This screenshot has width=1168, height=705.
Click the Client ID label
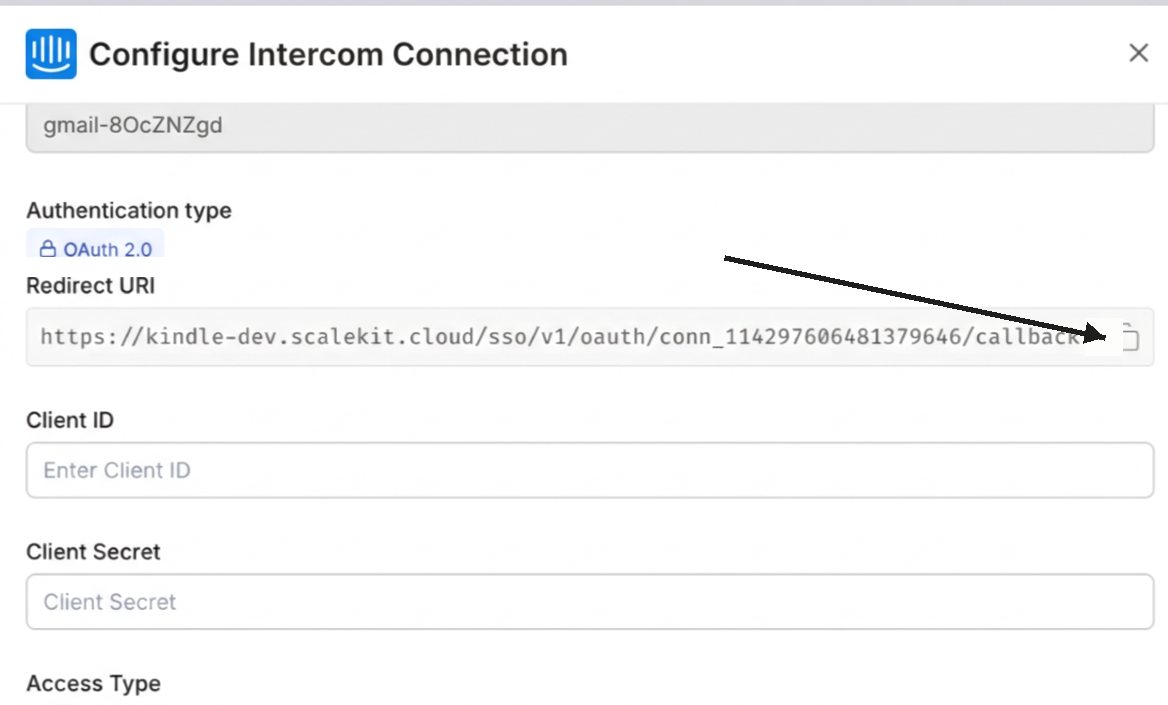(x=70, y=420)
